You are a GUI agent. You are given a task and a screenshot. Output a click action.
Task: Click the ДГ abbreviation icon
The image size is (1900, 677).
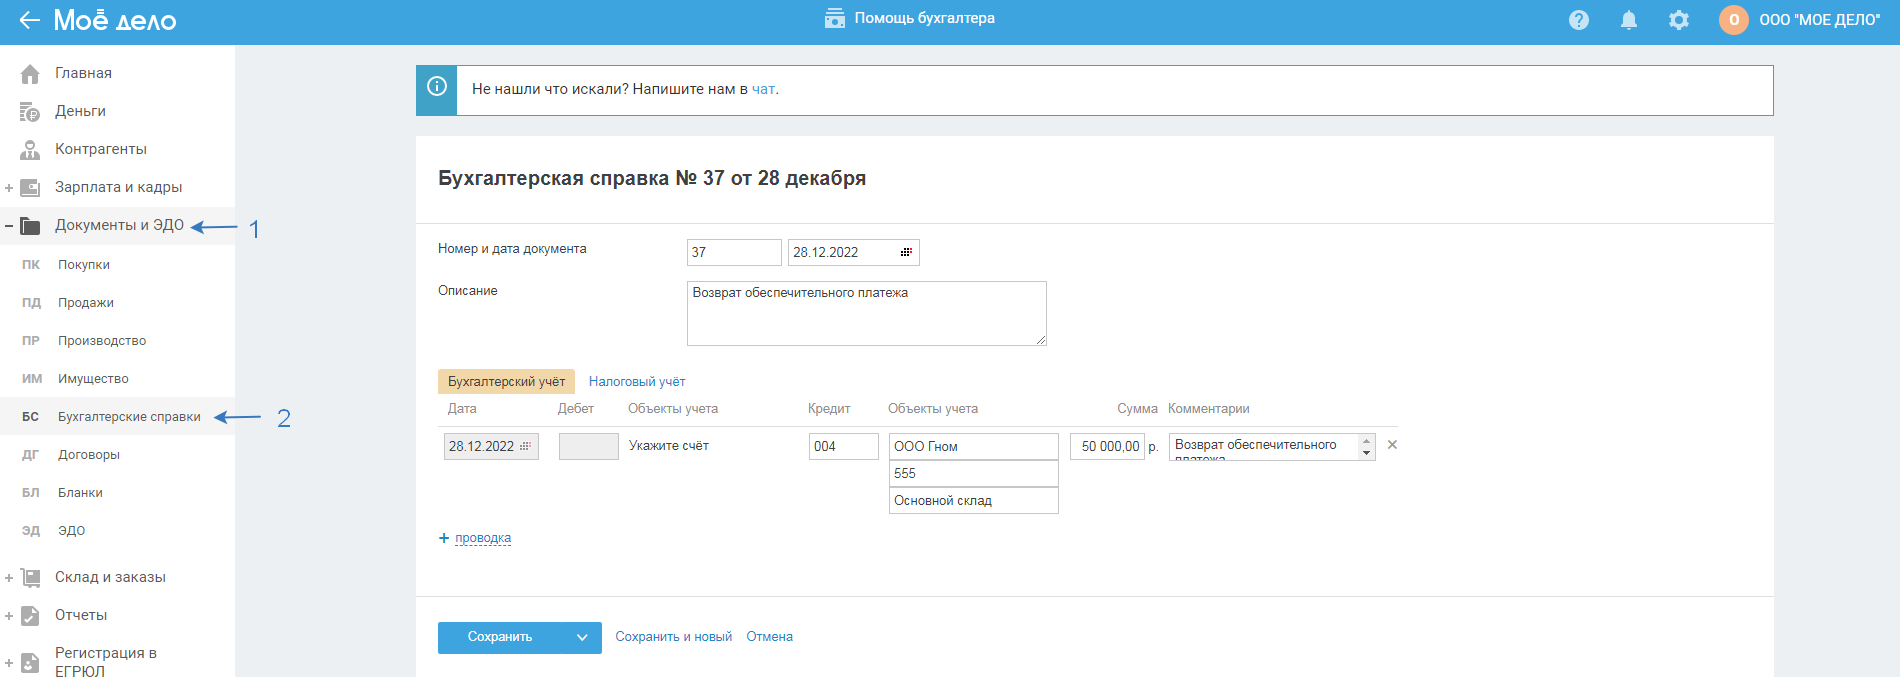(x=31, y=455)
